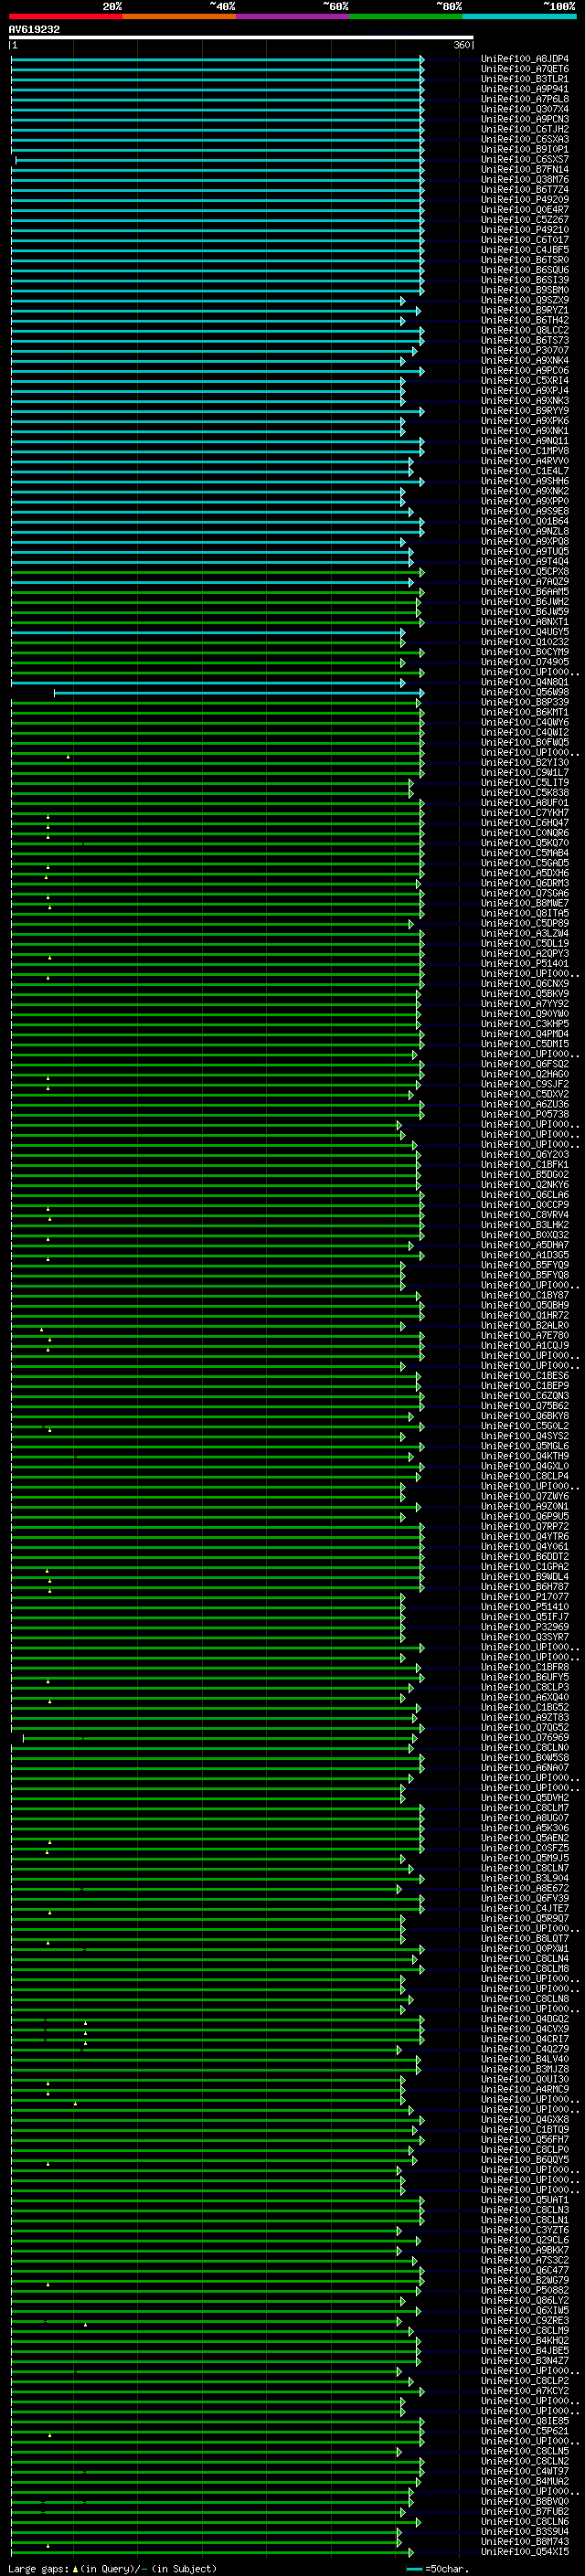This screenshot has width=585, height=2576.
Task: Click the purple ~60% identity legend segment
Action: point(292,16)
